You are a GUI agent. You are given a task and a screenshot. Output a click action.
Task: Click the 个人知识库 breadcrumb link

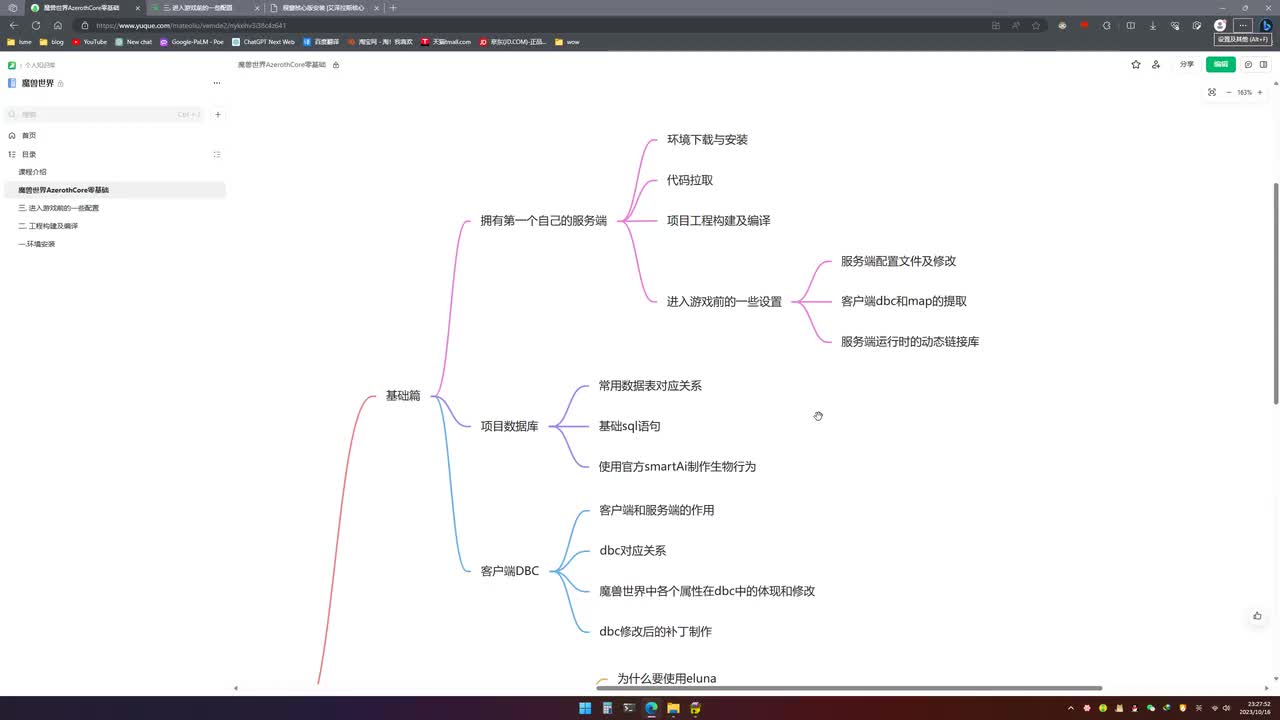[40, 65]
